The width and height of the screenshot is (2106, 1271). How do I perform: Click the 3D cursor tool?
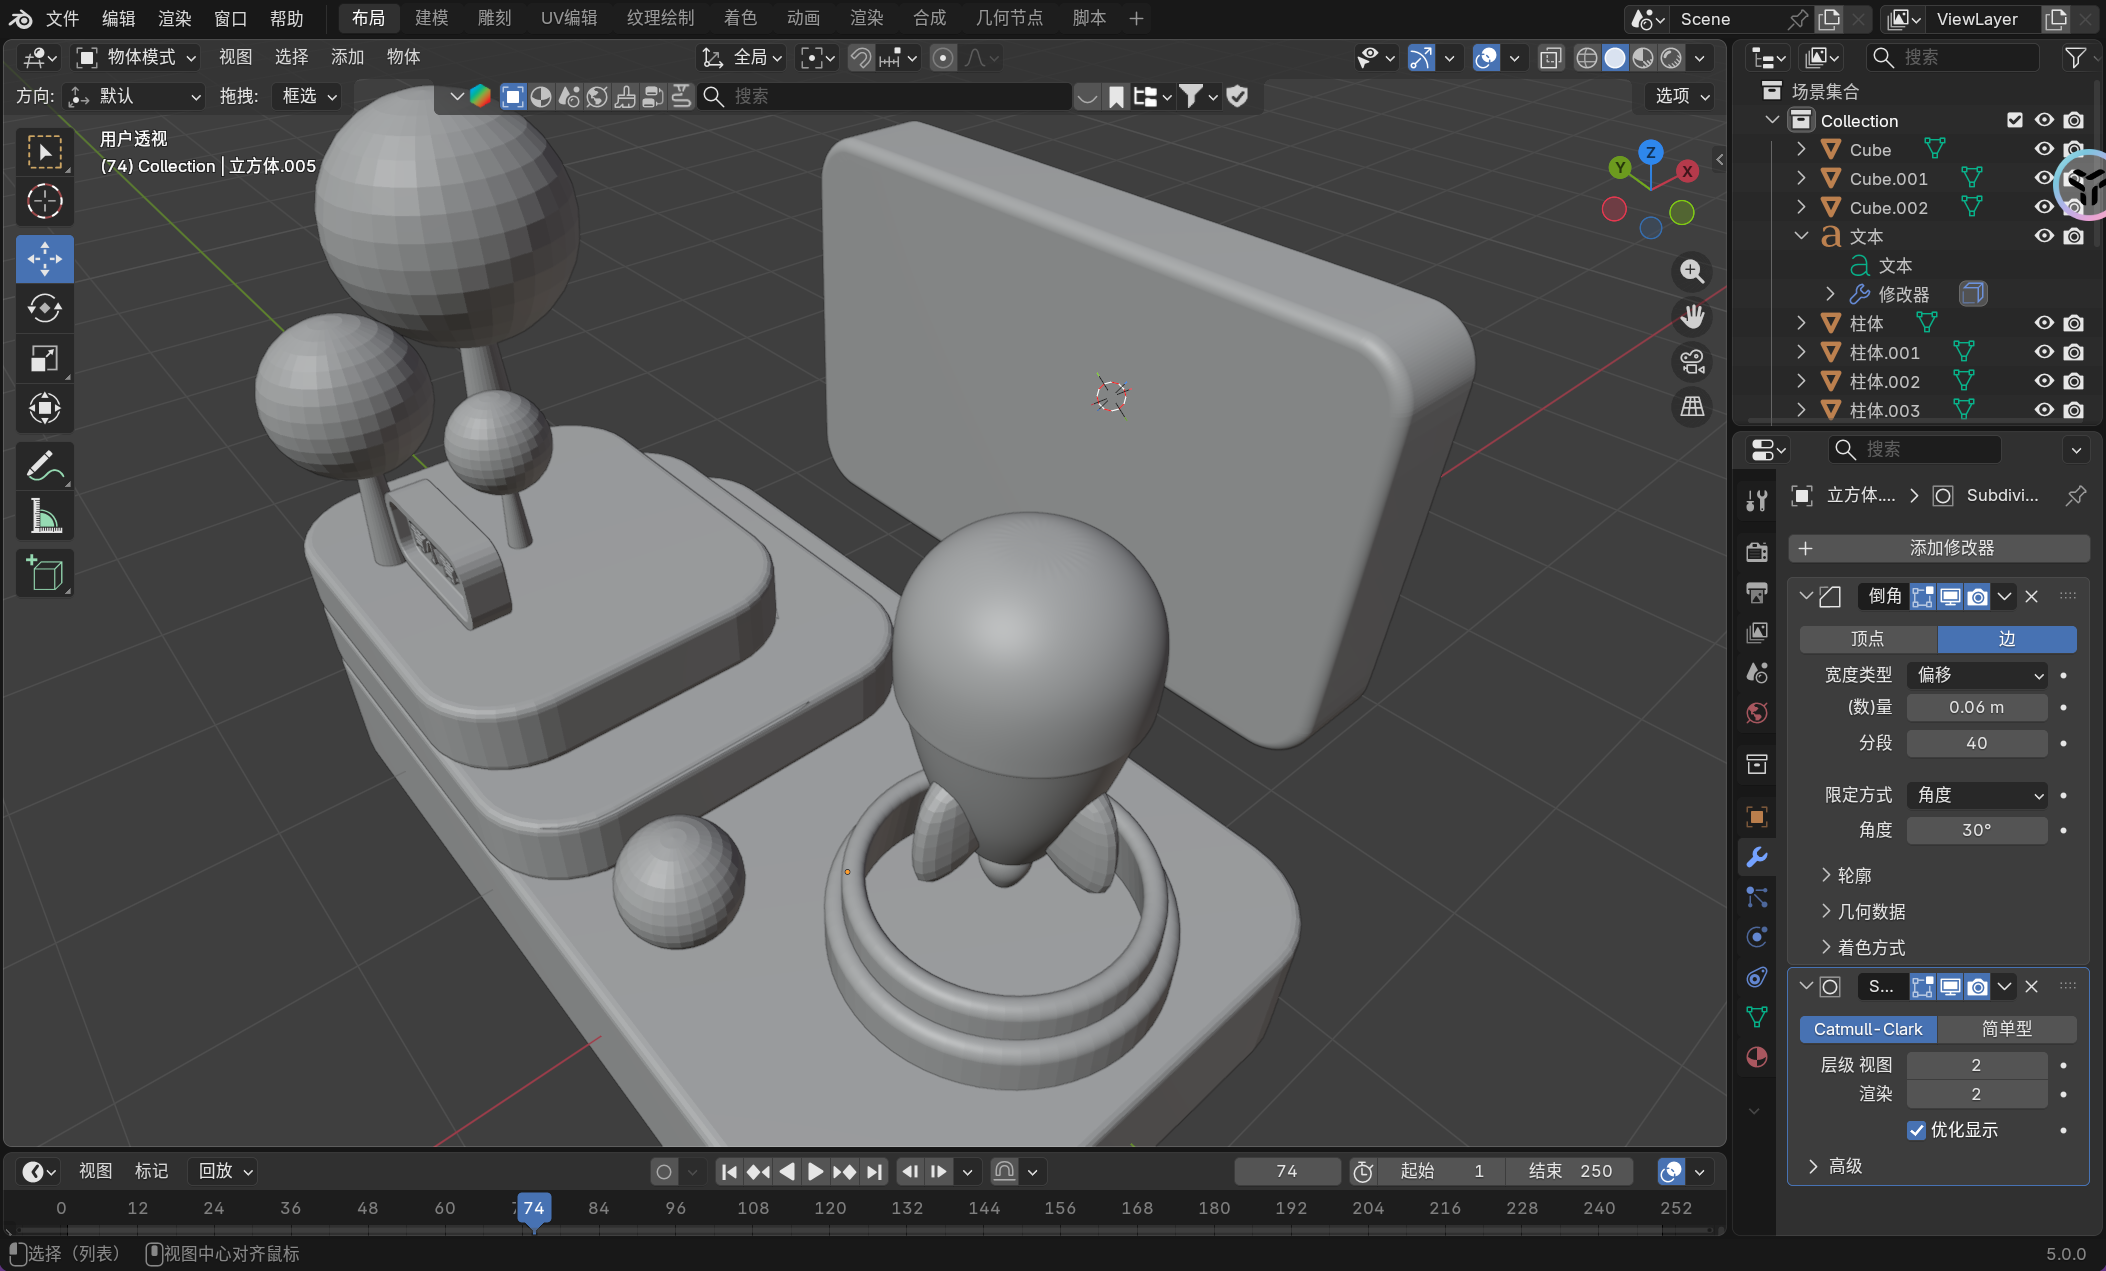44,202
